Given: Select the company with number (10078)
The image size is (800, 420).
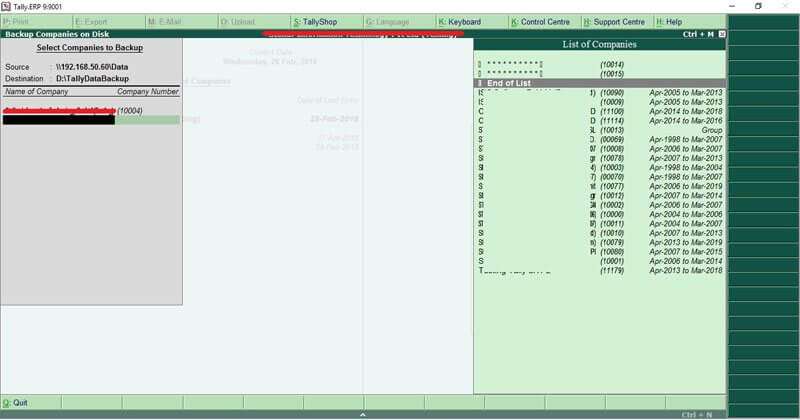Looking at the screenshot, I should click(599, 158).
